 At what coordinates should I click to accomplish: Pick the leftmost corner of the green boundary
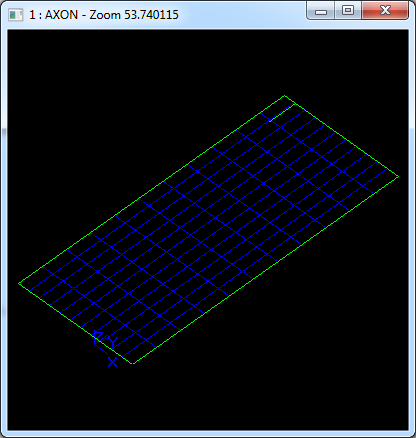(x=19, y=283)
